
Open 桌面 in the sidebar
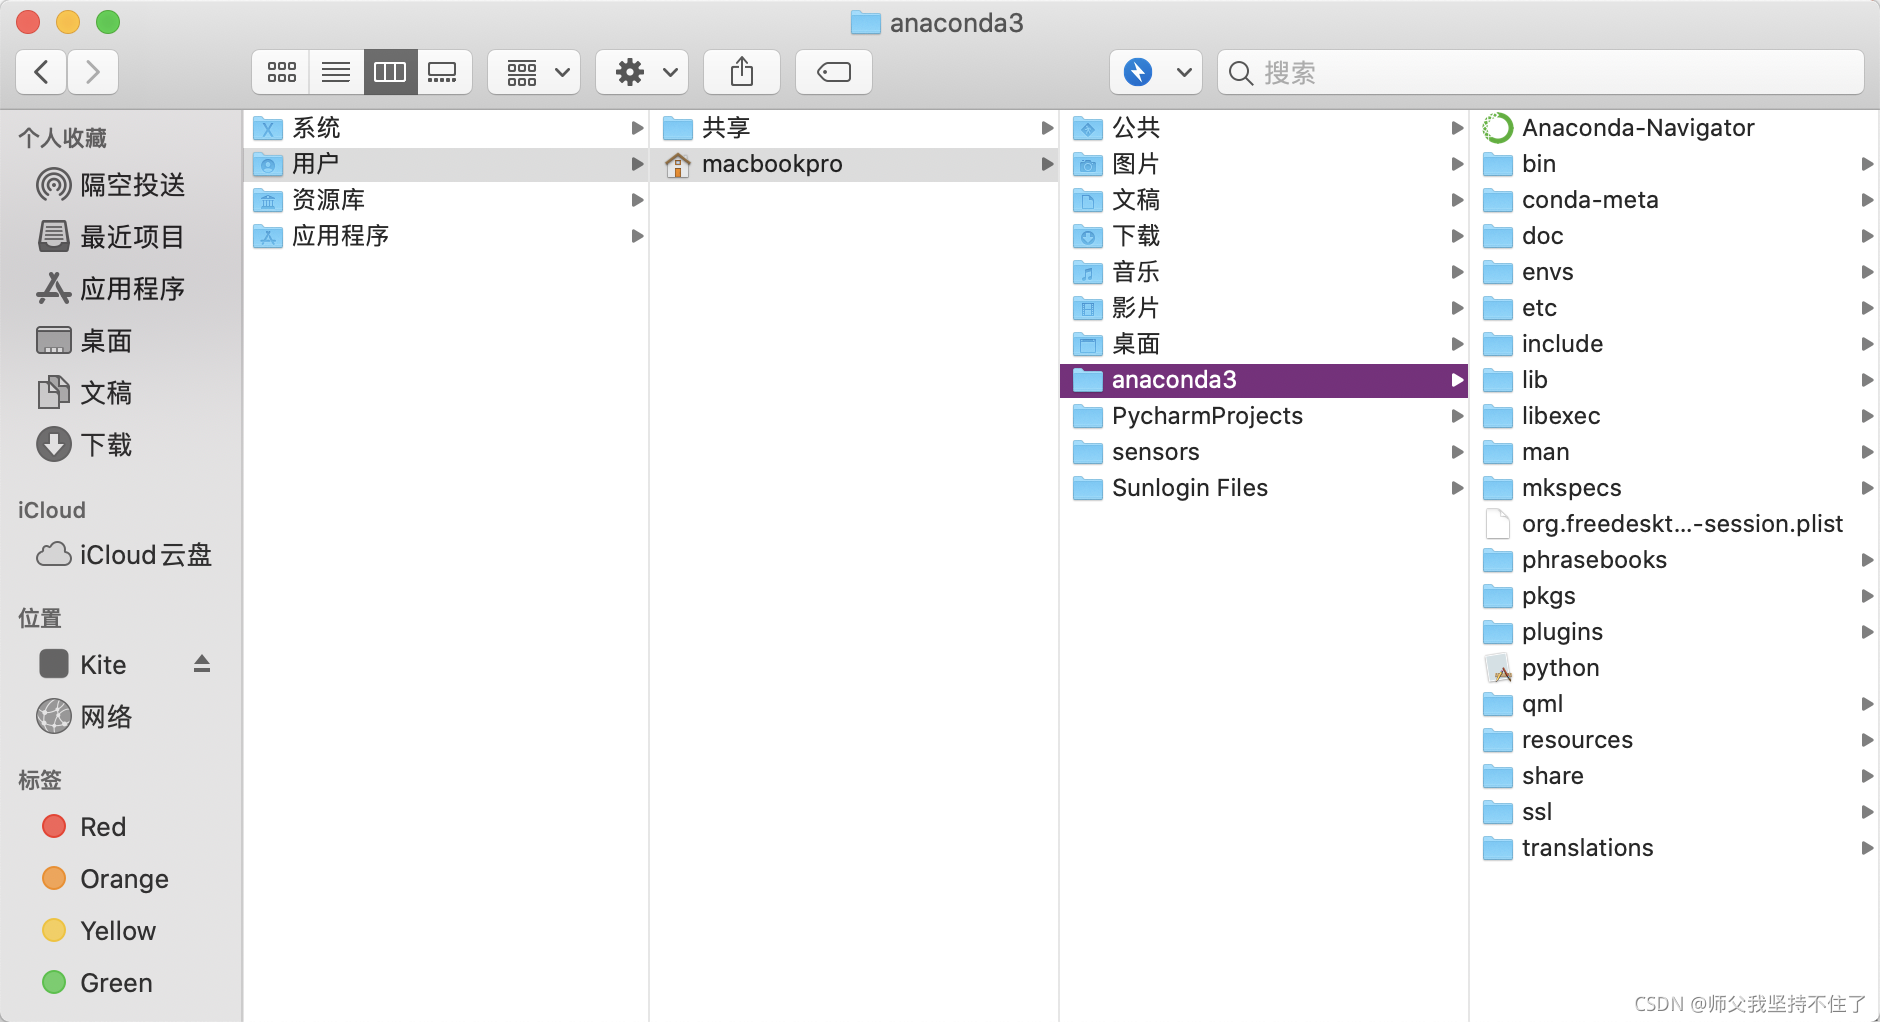[121, 341]
